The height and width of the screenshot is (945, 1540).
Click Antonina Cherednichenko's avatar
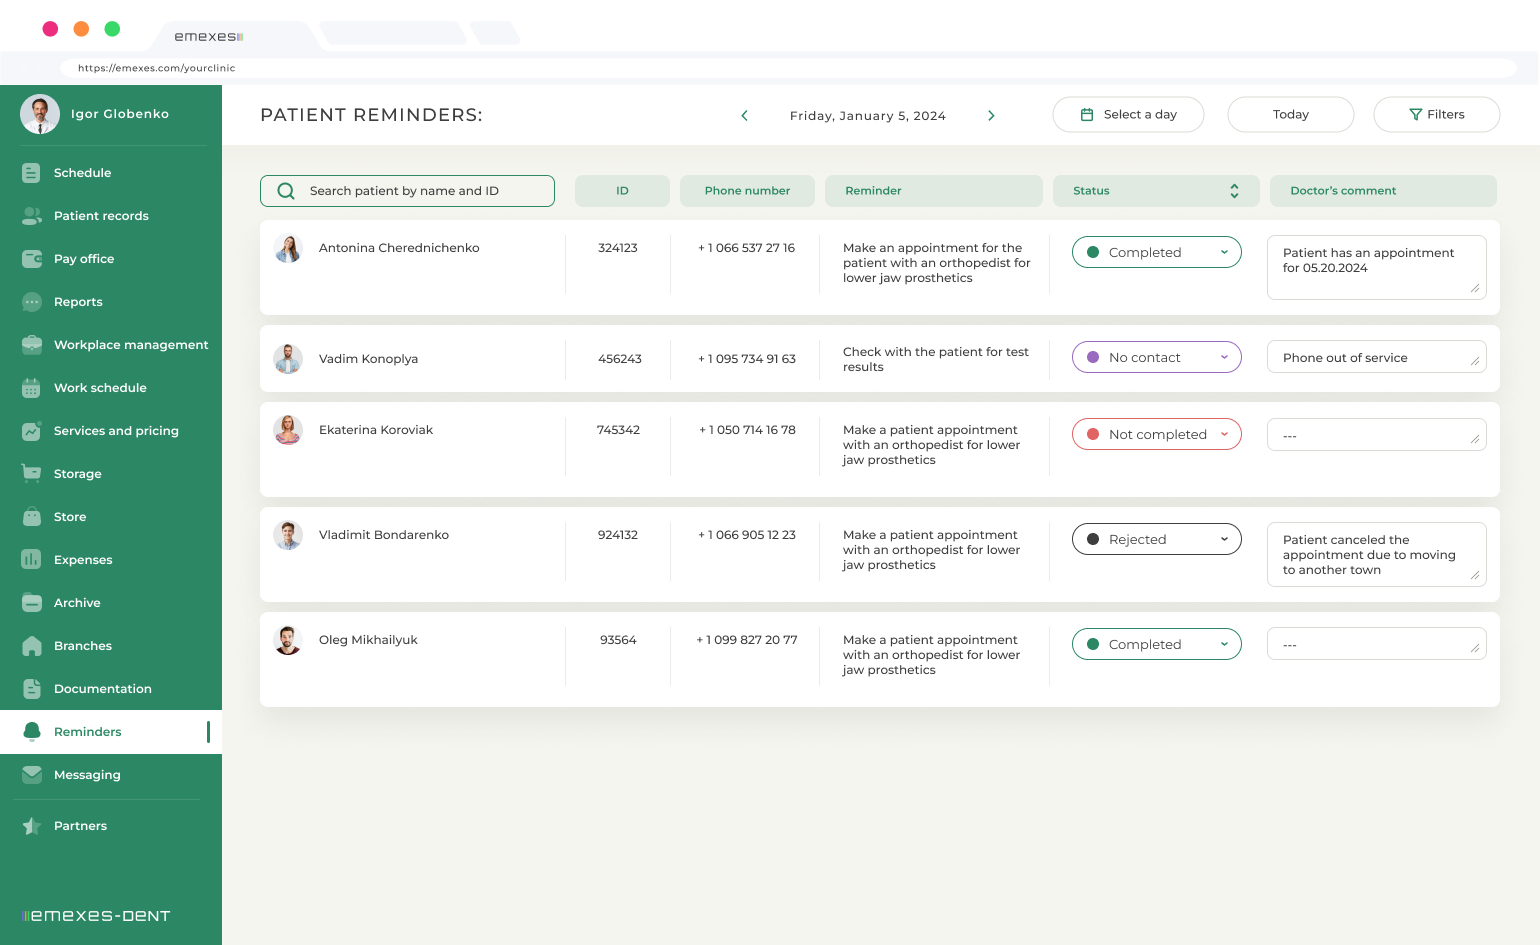coord(288,248)
